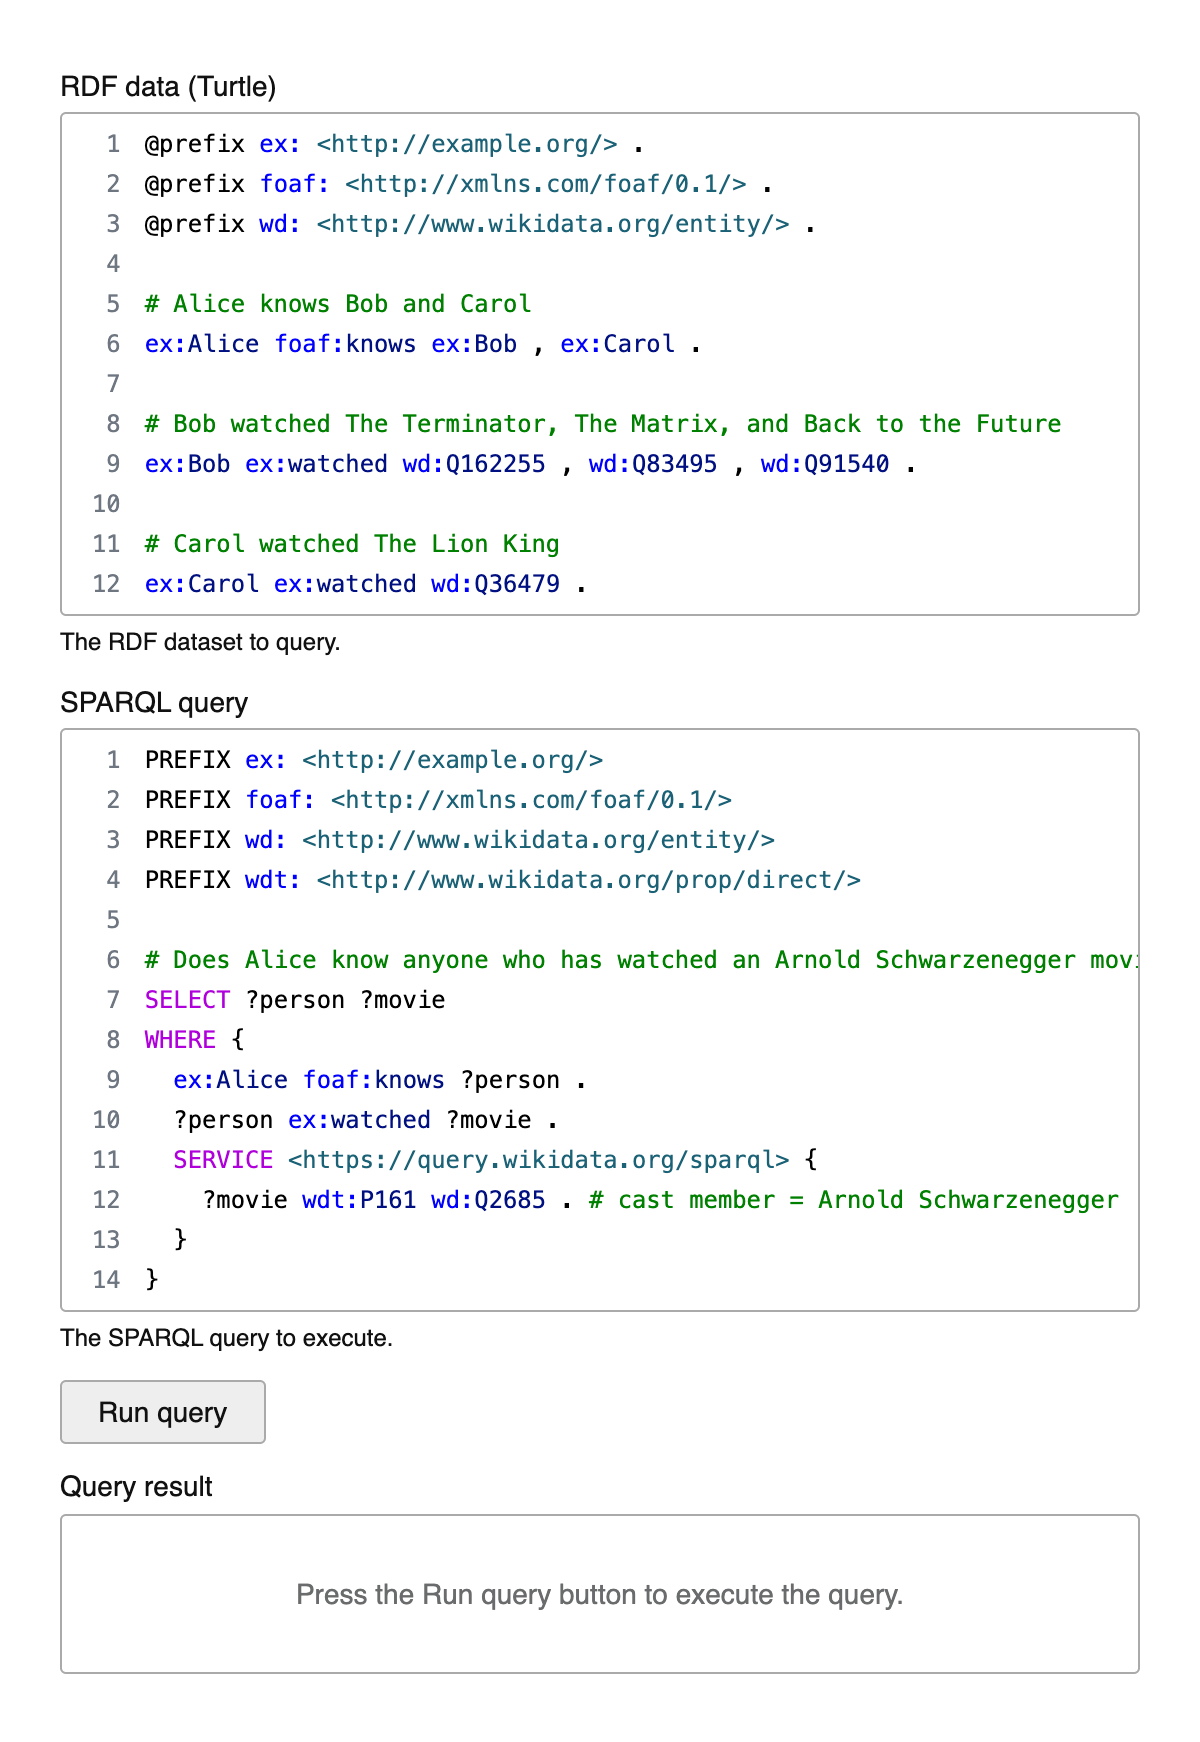Click the 'The SPARQL query to execute.' description
1200x1742 pixels.
point(227,1338)
